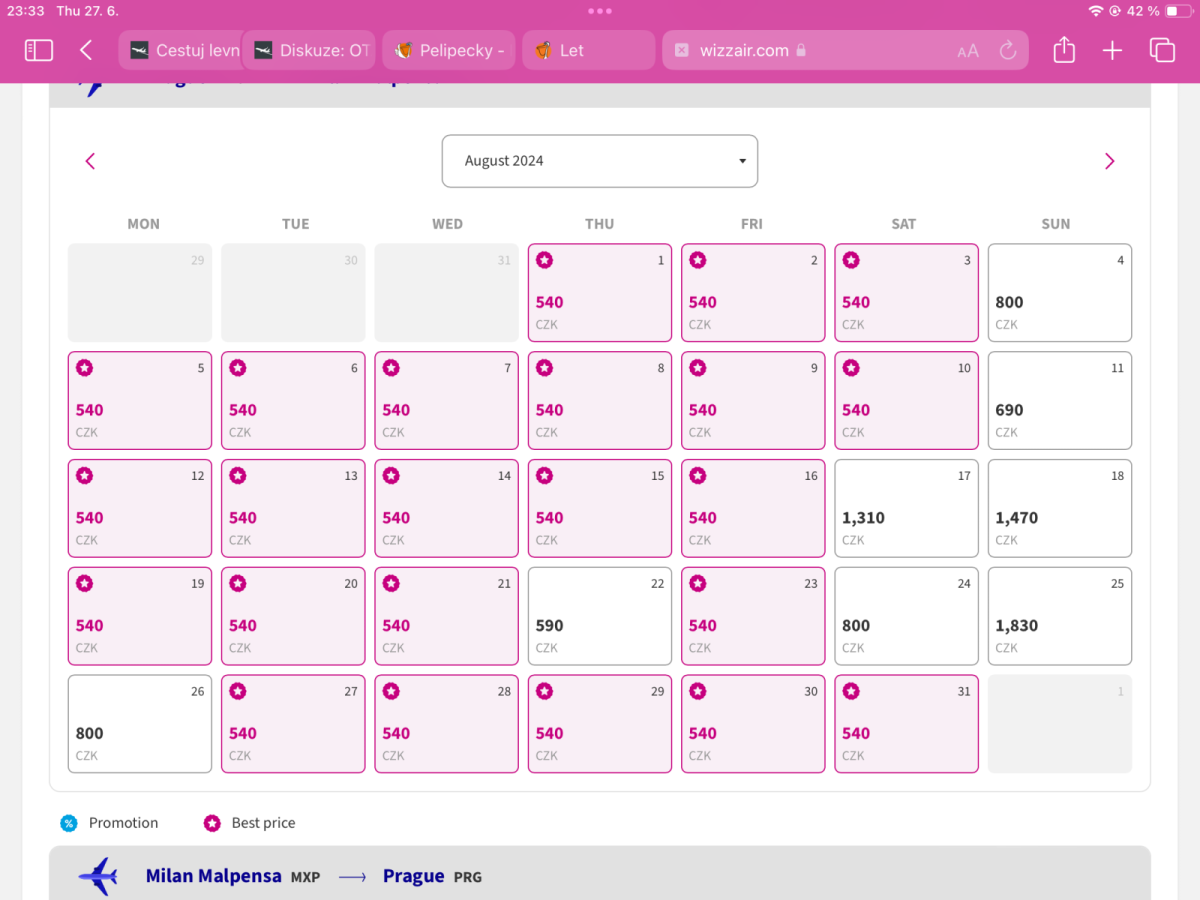Viewport: 1200px width, 900px height.
Task: Tap the Share icon in Safari toolbar
Action: (x=1064, y=50)
